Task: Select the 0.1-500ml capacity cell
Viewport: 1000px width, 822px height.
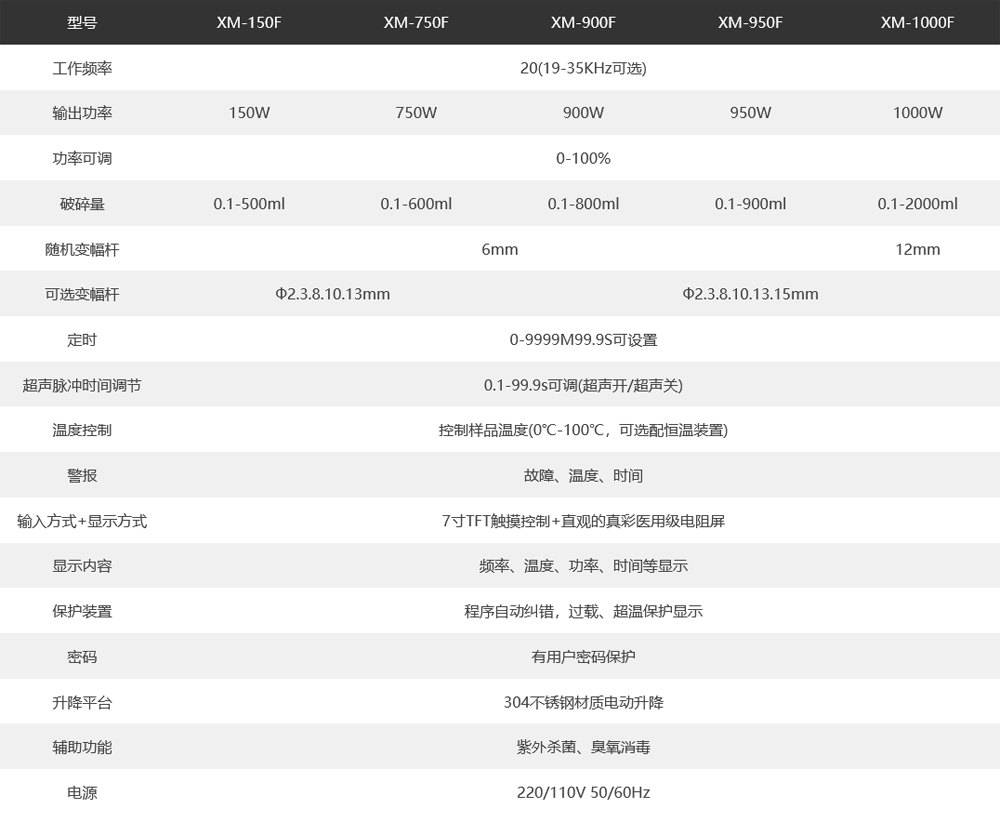Action: tap(249, 204)
